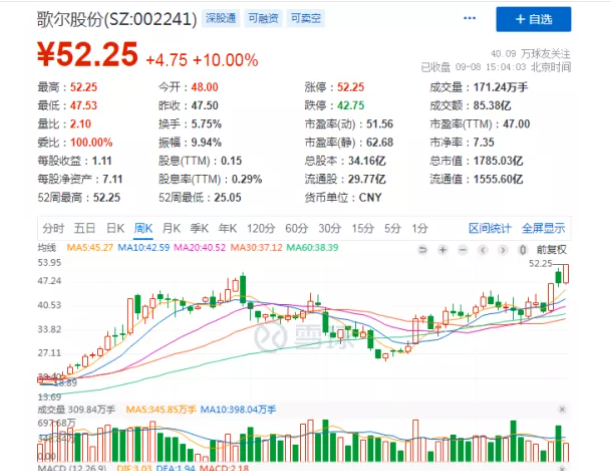Click the latest red weekly candlestick at 52.25
Screen dimensions: 611x471
pyautogui.click(x=565, y=274)
